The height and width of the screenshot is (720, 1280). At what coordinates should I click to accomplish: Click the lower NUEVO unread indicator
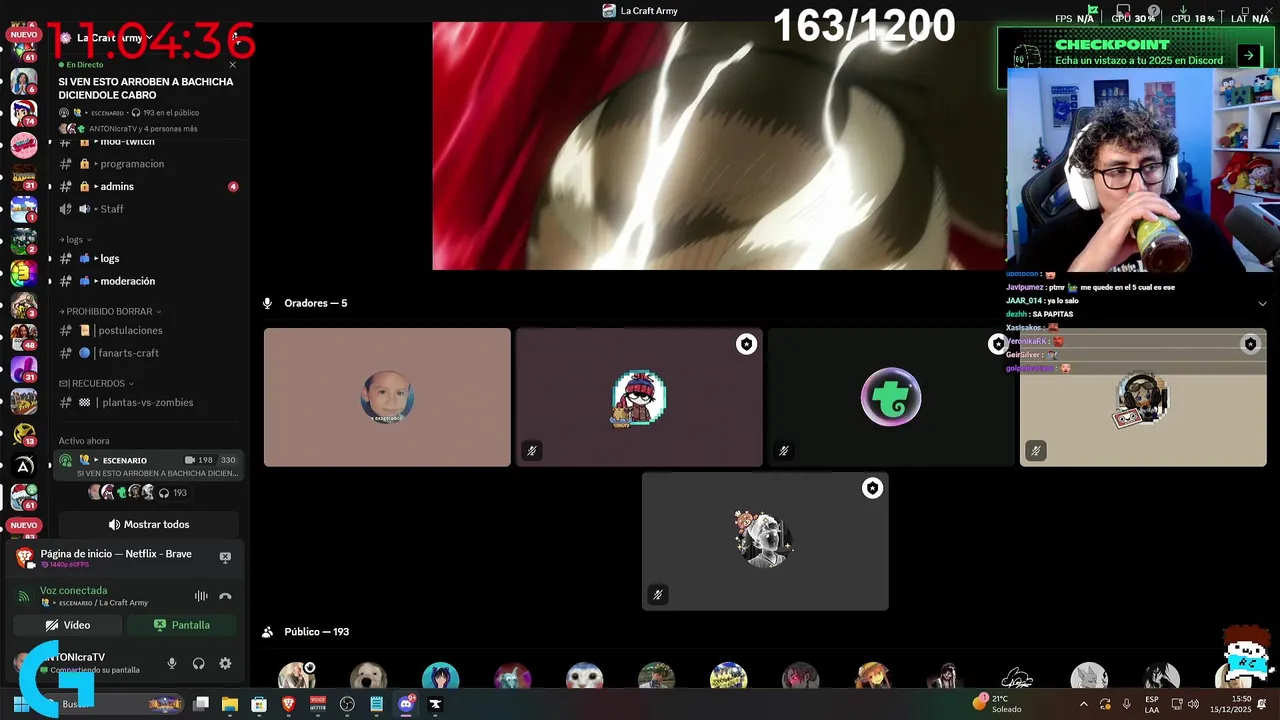(x=23, y=525)
